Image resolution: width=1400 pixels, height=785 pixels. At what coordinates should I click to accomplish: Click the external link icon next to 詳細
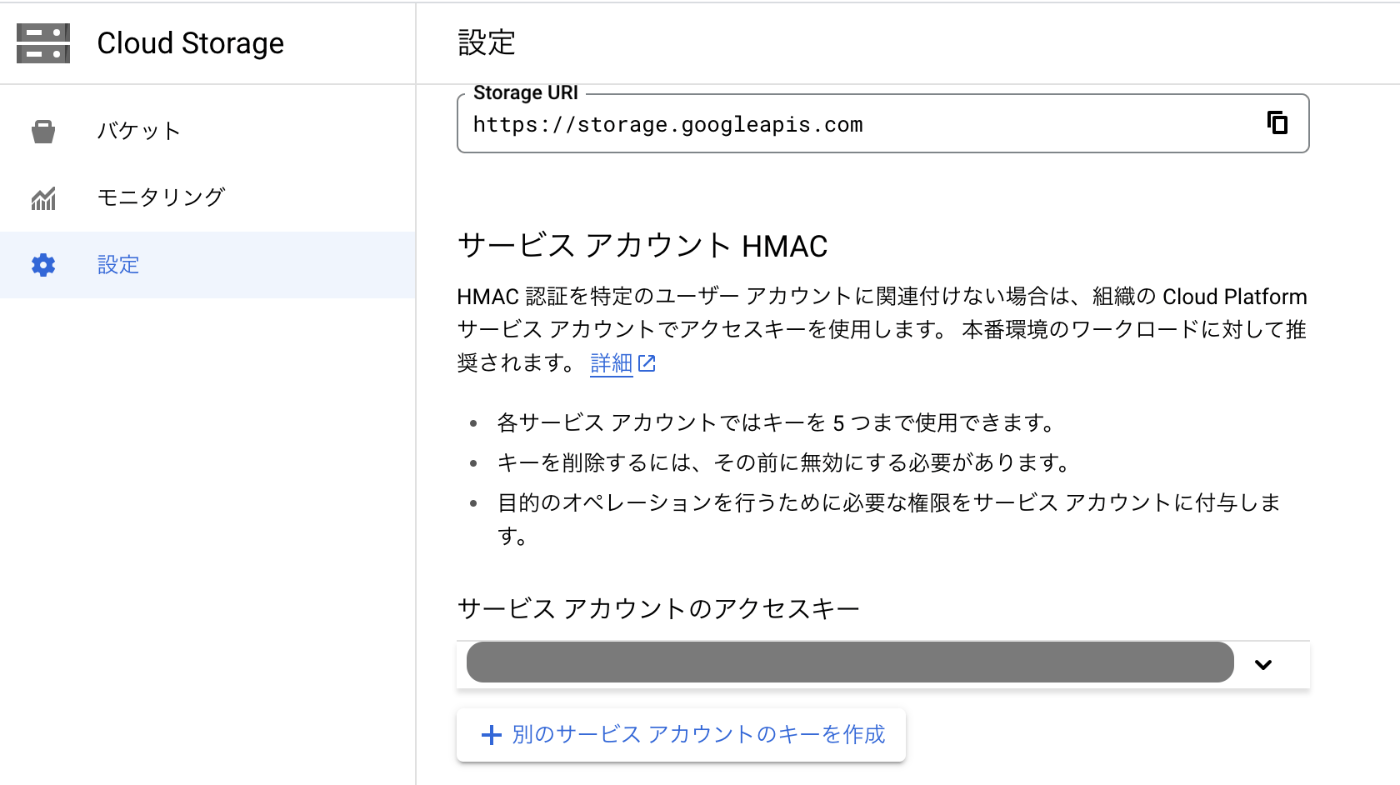(647, 364)
